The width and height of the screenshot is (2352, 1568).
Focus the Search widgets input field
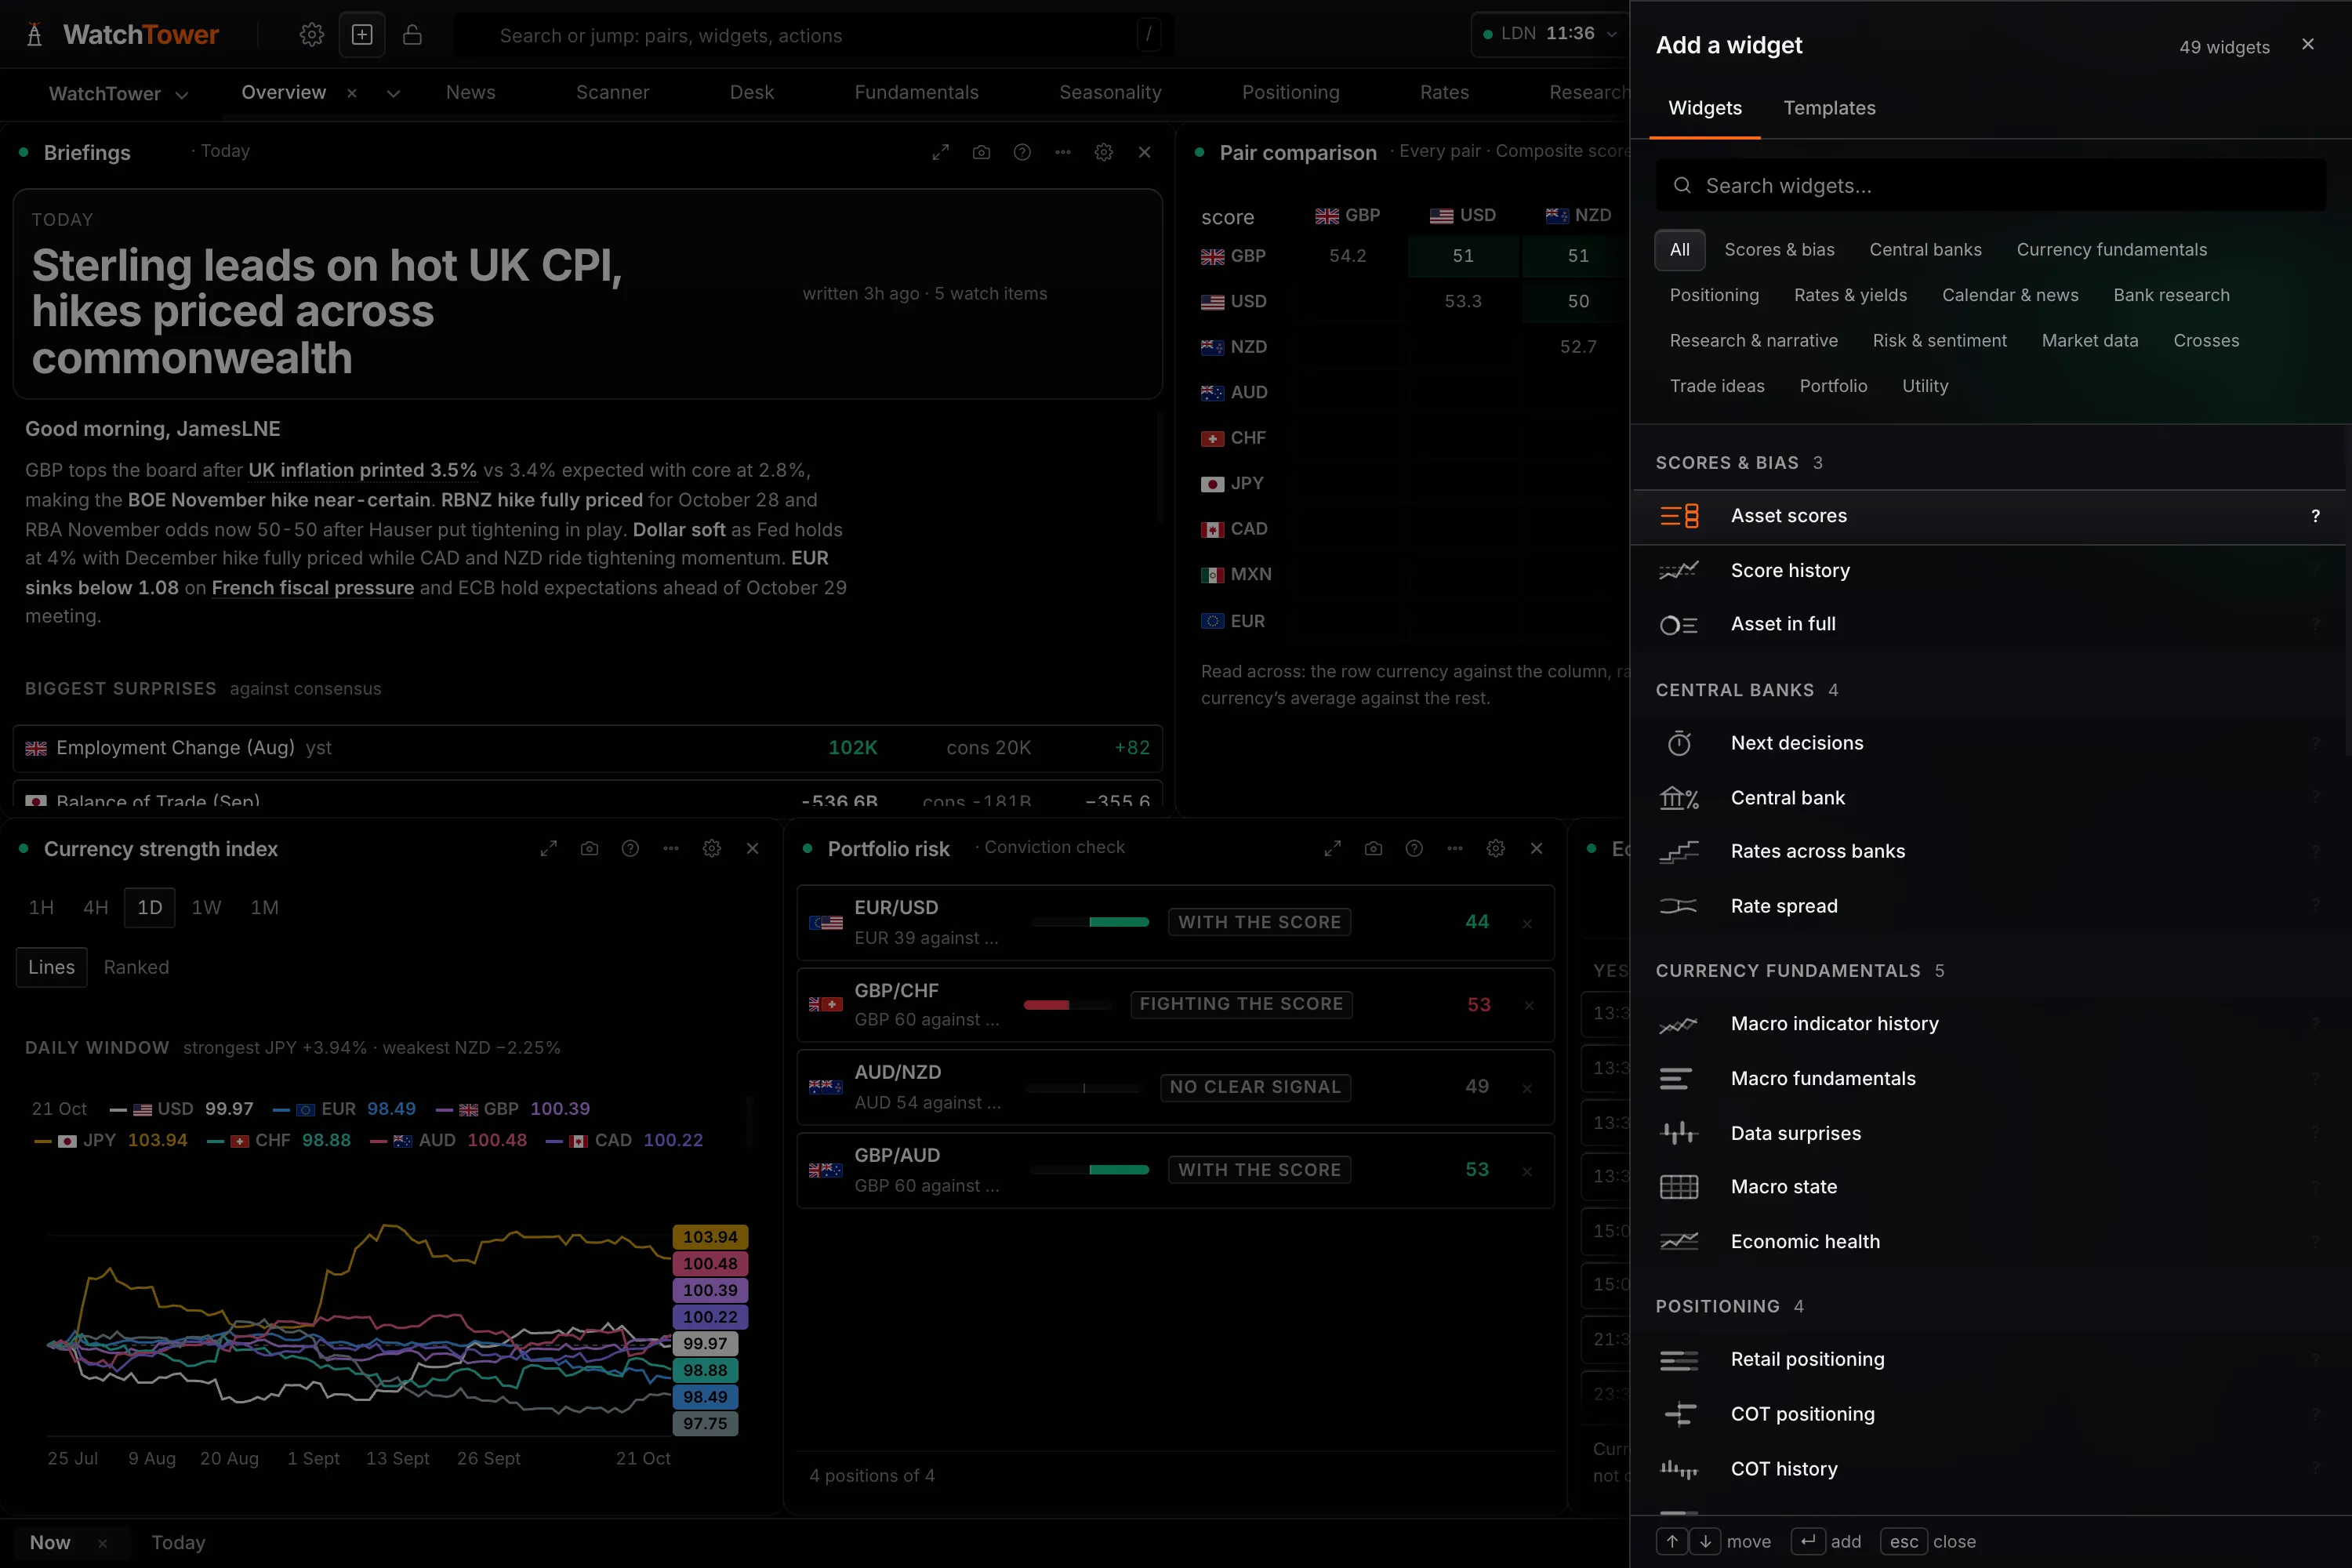pyautogui.click(x=1990, y=186)
